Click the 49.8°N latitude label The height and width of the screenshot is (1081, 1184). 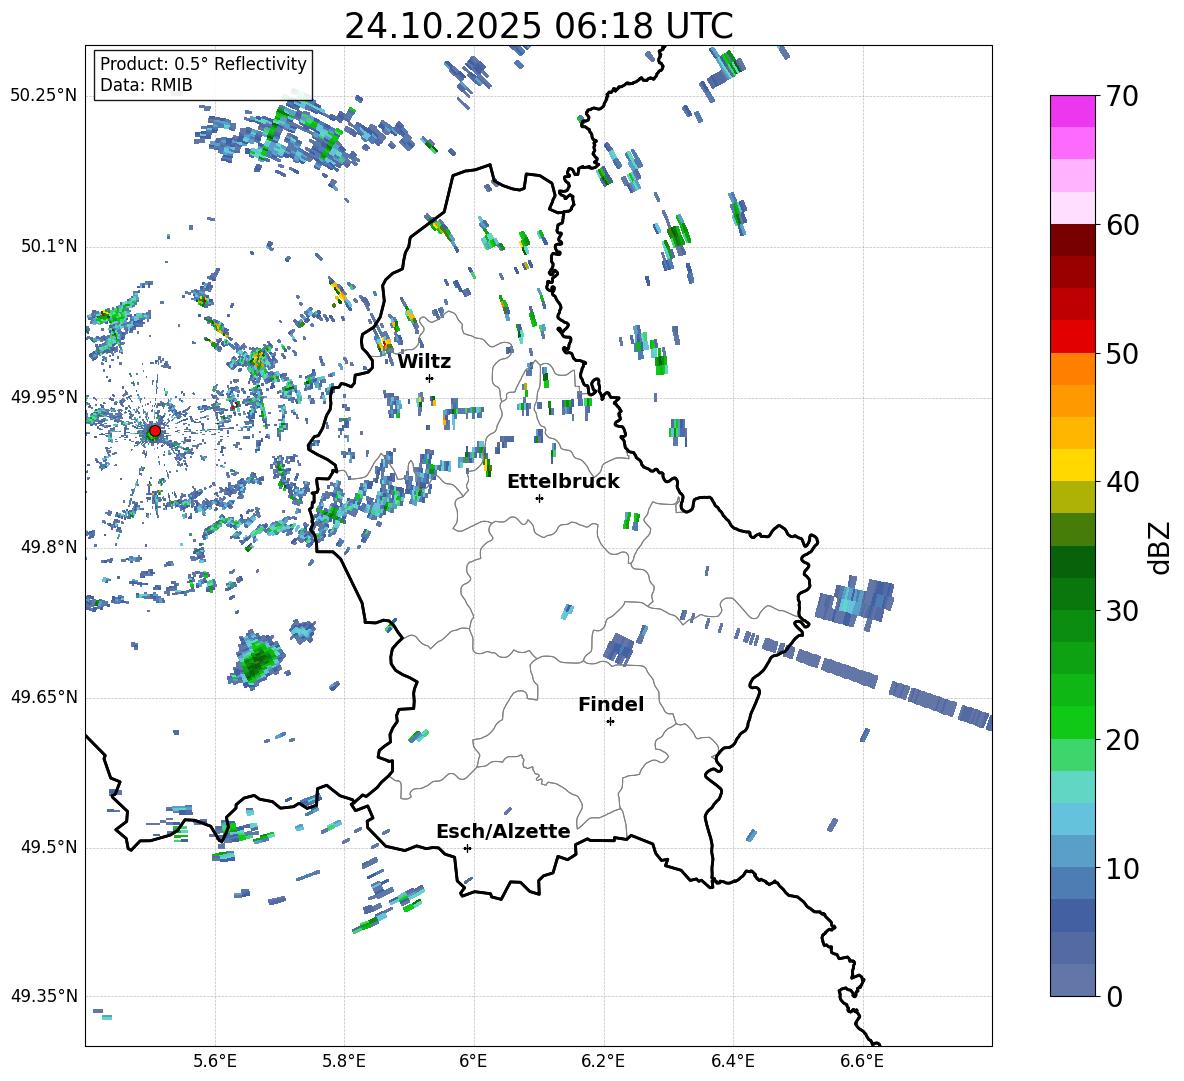pyautogui.click(x=49, y=547)
